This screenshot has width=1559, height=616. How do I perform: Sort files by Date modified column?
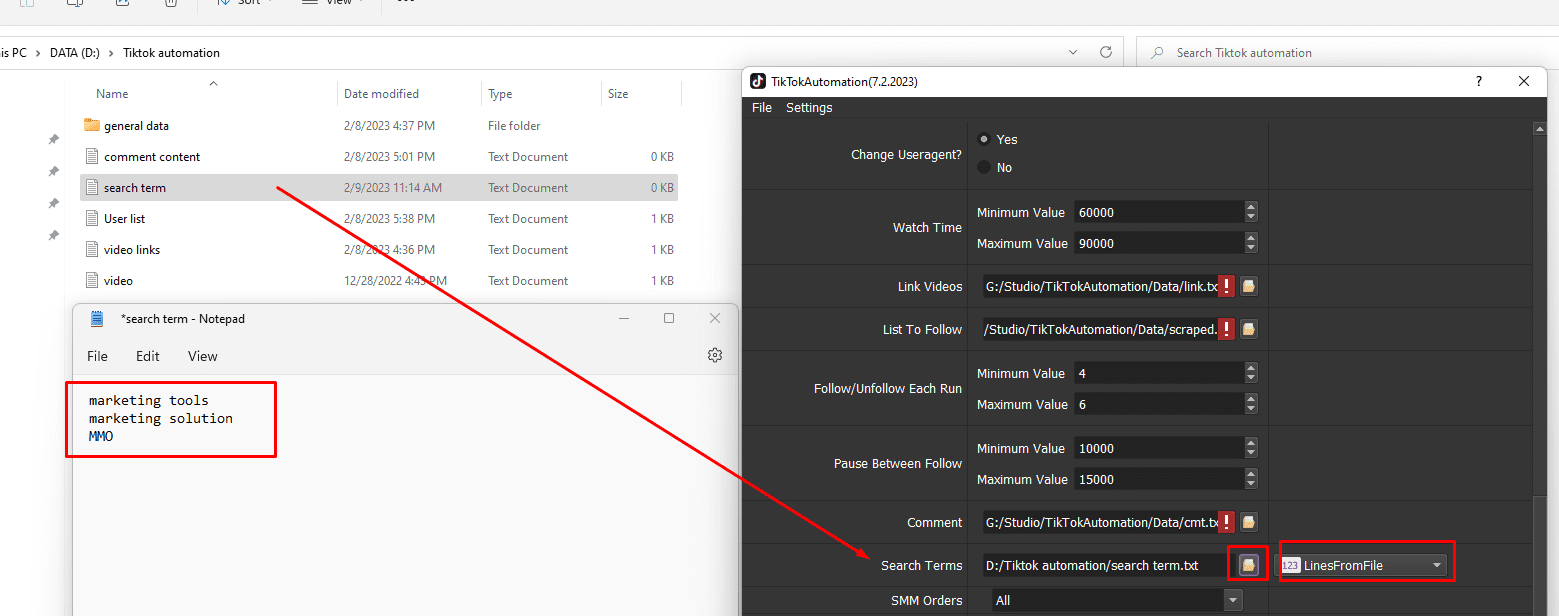coord(381,94)
